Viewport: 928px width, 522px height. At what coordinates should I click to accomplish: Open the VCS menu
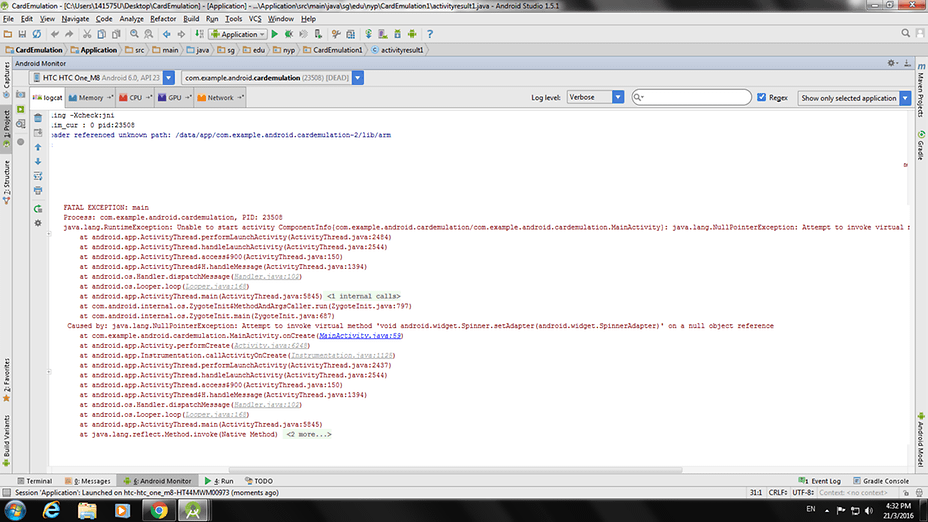(255, 19)
